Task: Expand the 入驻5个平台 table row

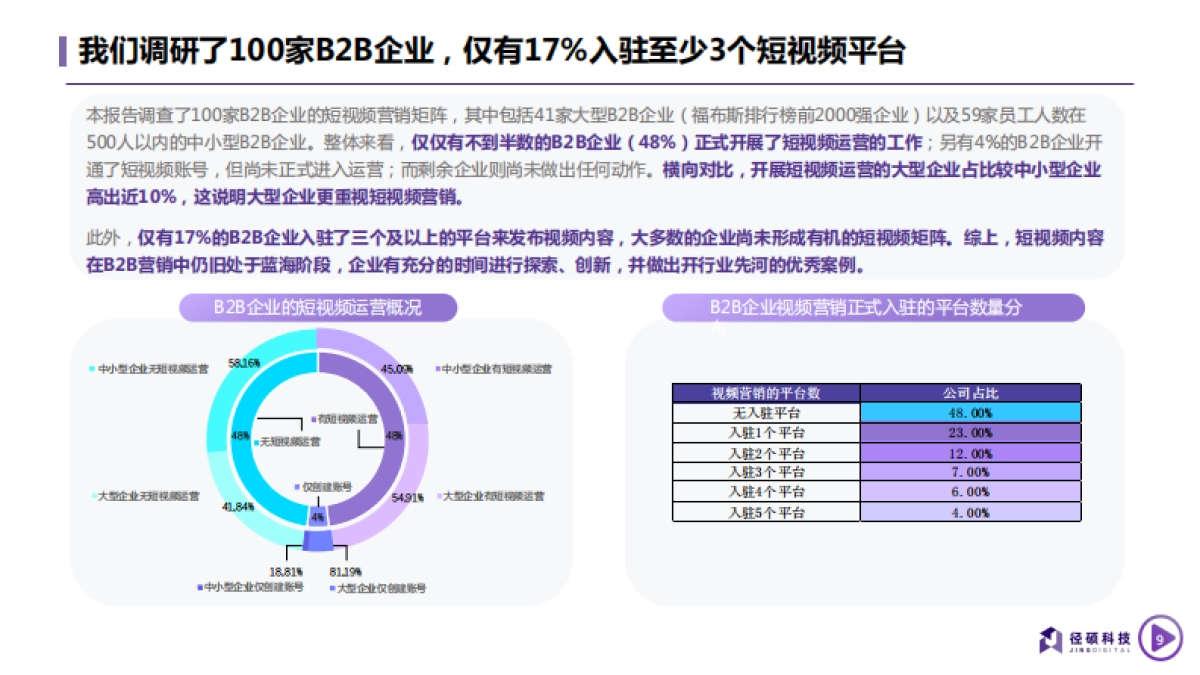Action: tap(768, 511)
